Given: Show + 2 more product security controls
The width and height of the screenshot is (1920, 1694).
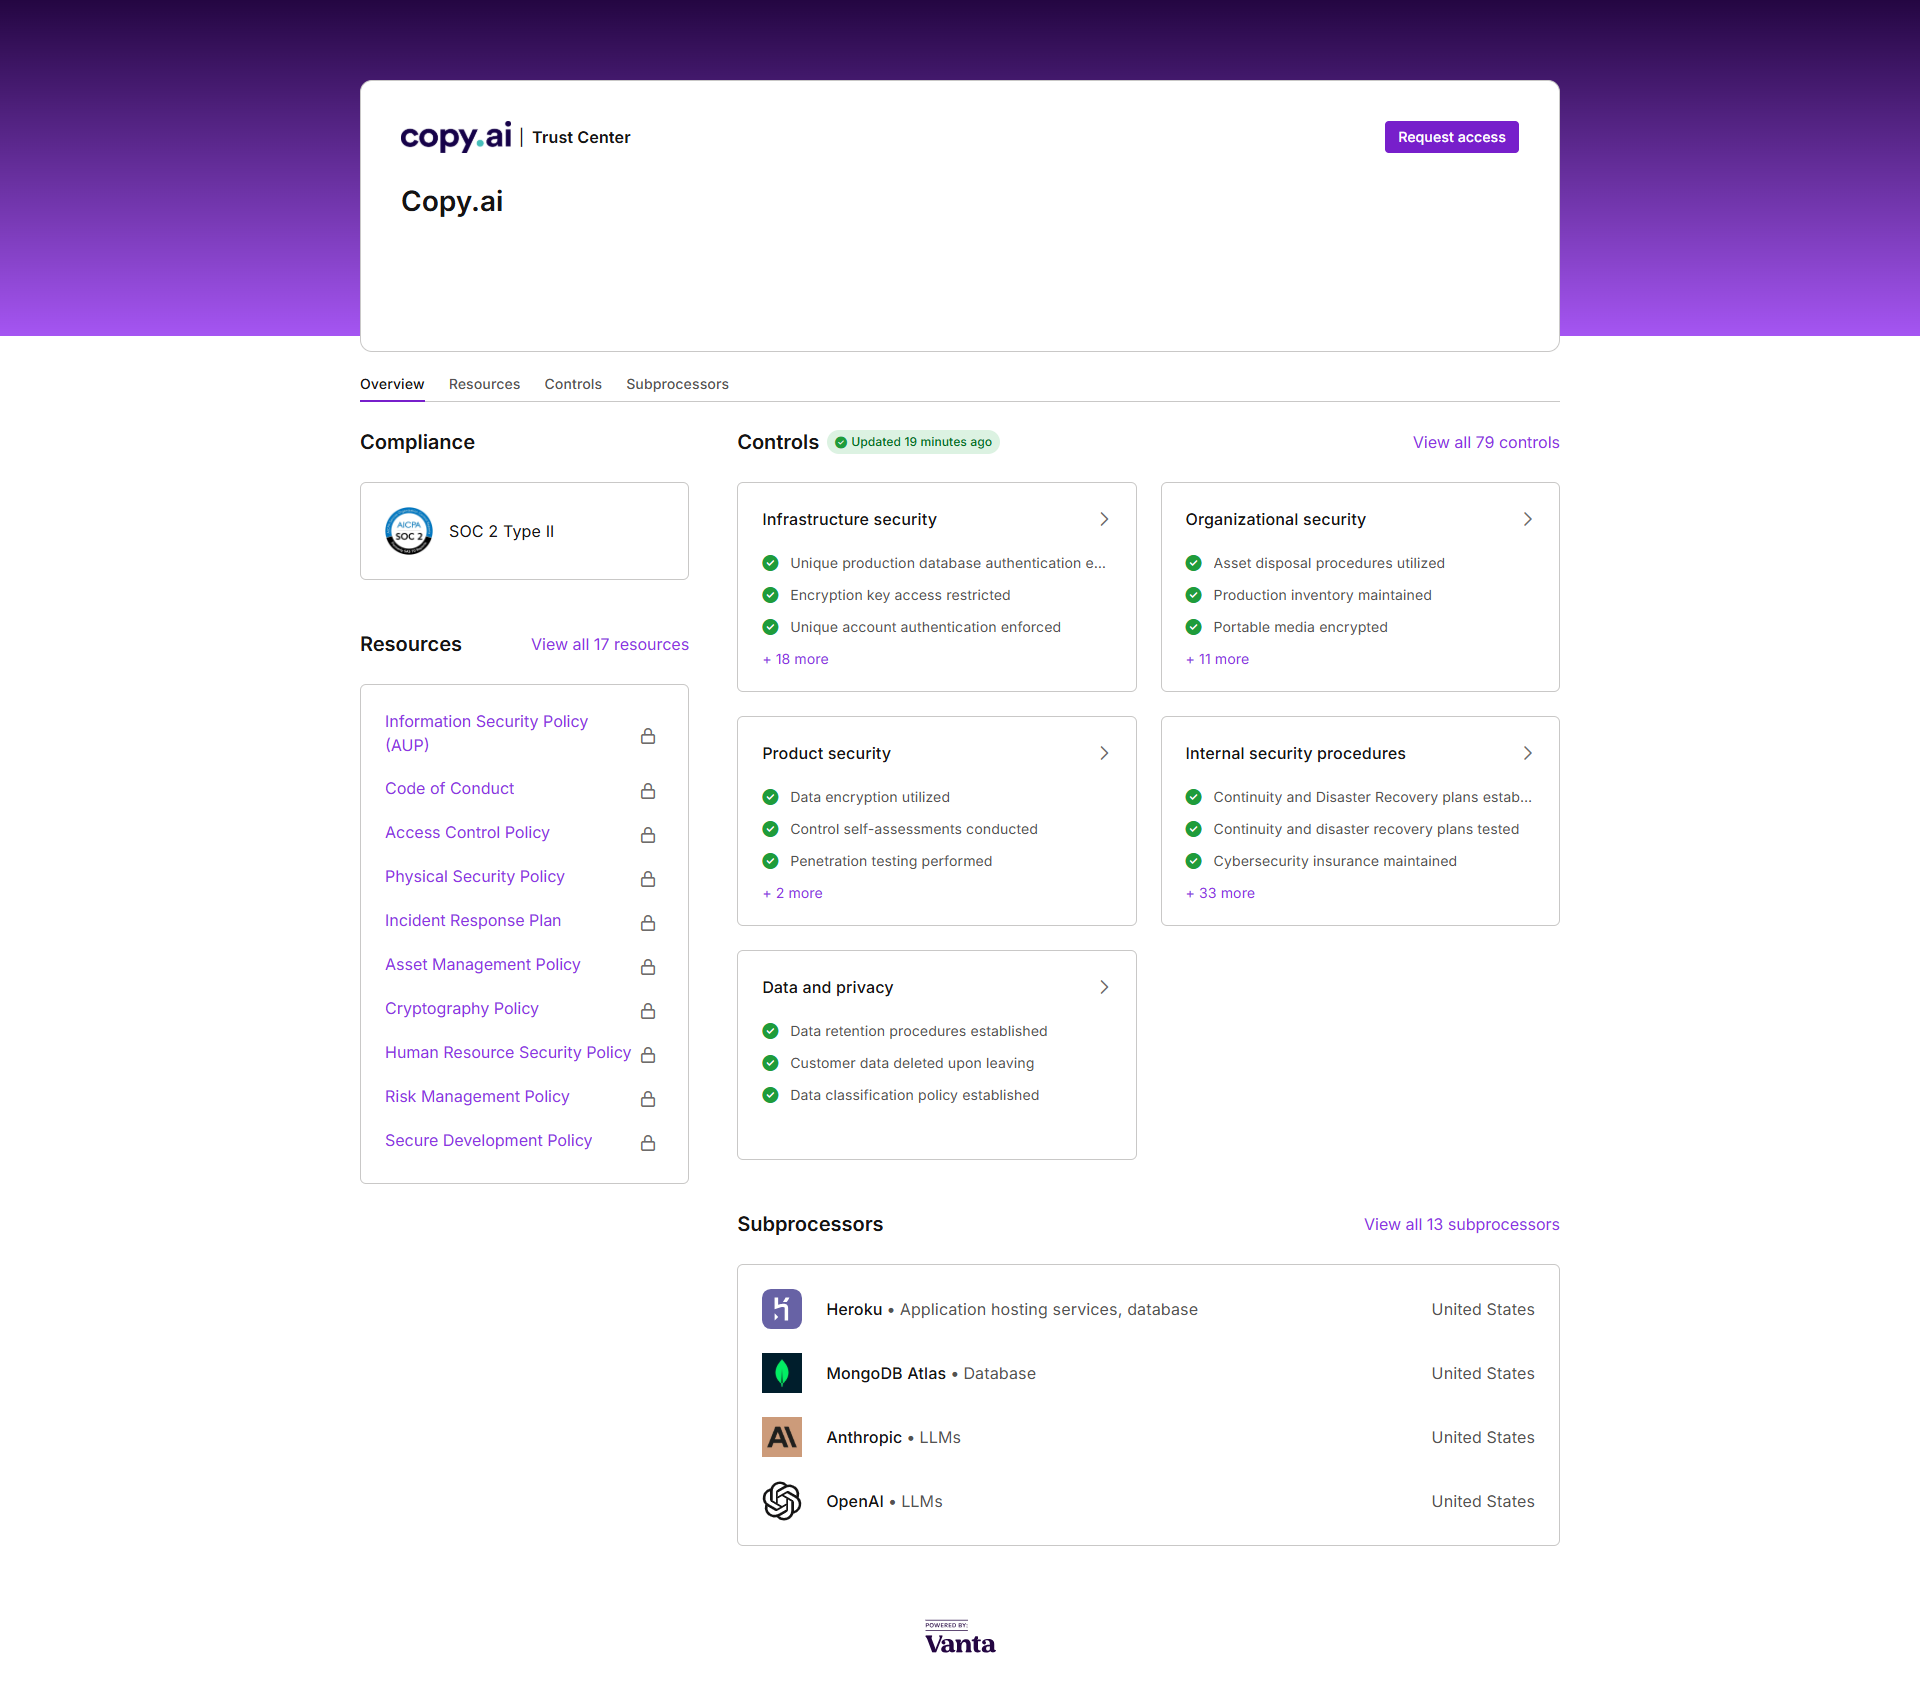Looking at the screenshot, I should click(x=792, y=893).
